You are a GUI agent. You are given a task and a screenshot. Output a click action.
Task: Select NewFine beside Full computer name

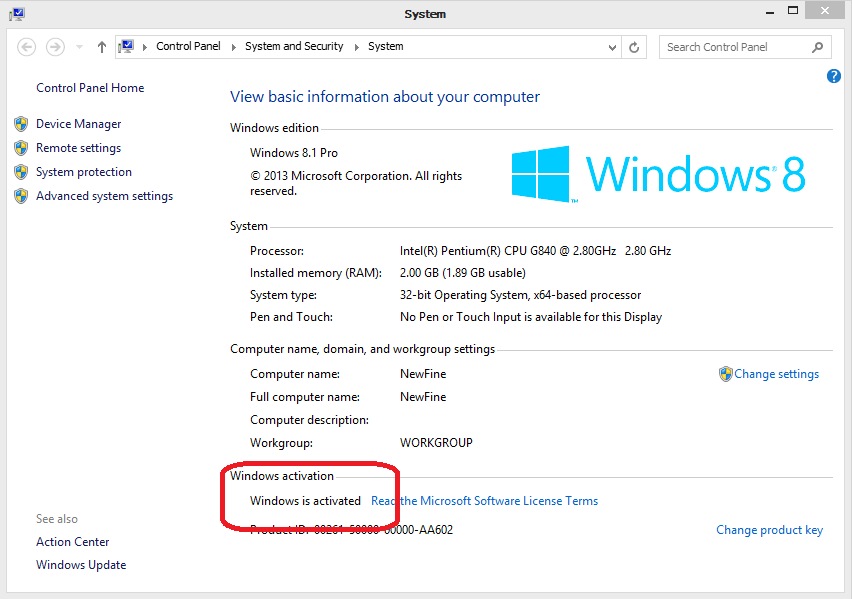tap(423, 397)
